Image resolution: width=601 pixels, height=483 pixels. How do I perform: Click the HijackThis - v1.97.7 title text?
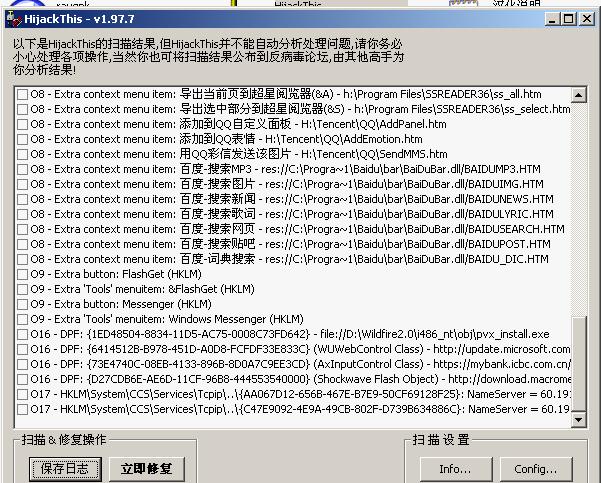click(x=79, y=19)
